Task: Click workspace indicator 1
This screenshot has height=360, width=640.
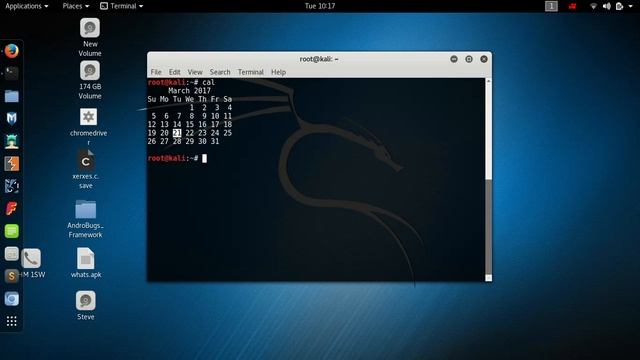Action: point(551,6)
